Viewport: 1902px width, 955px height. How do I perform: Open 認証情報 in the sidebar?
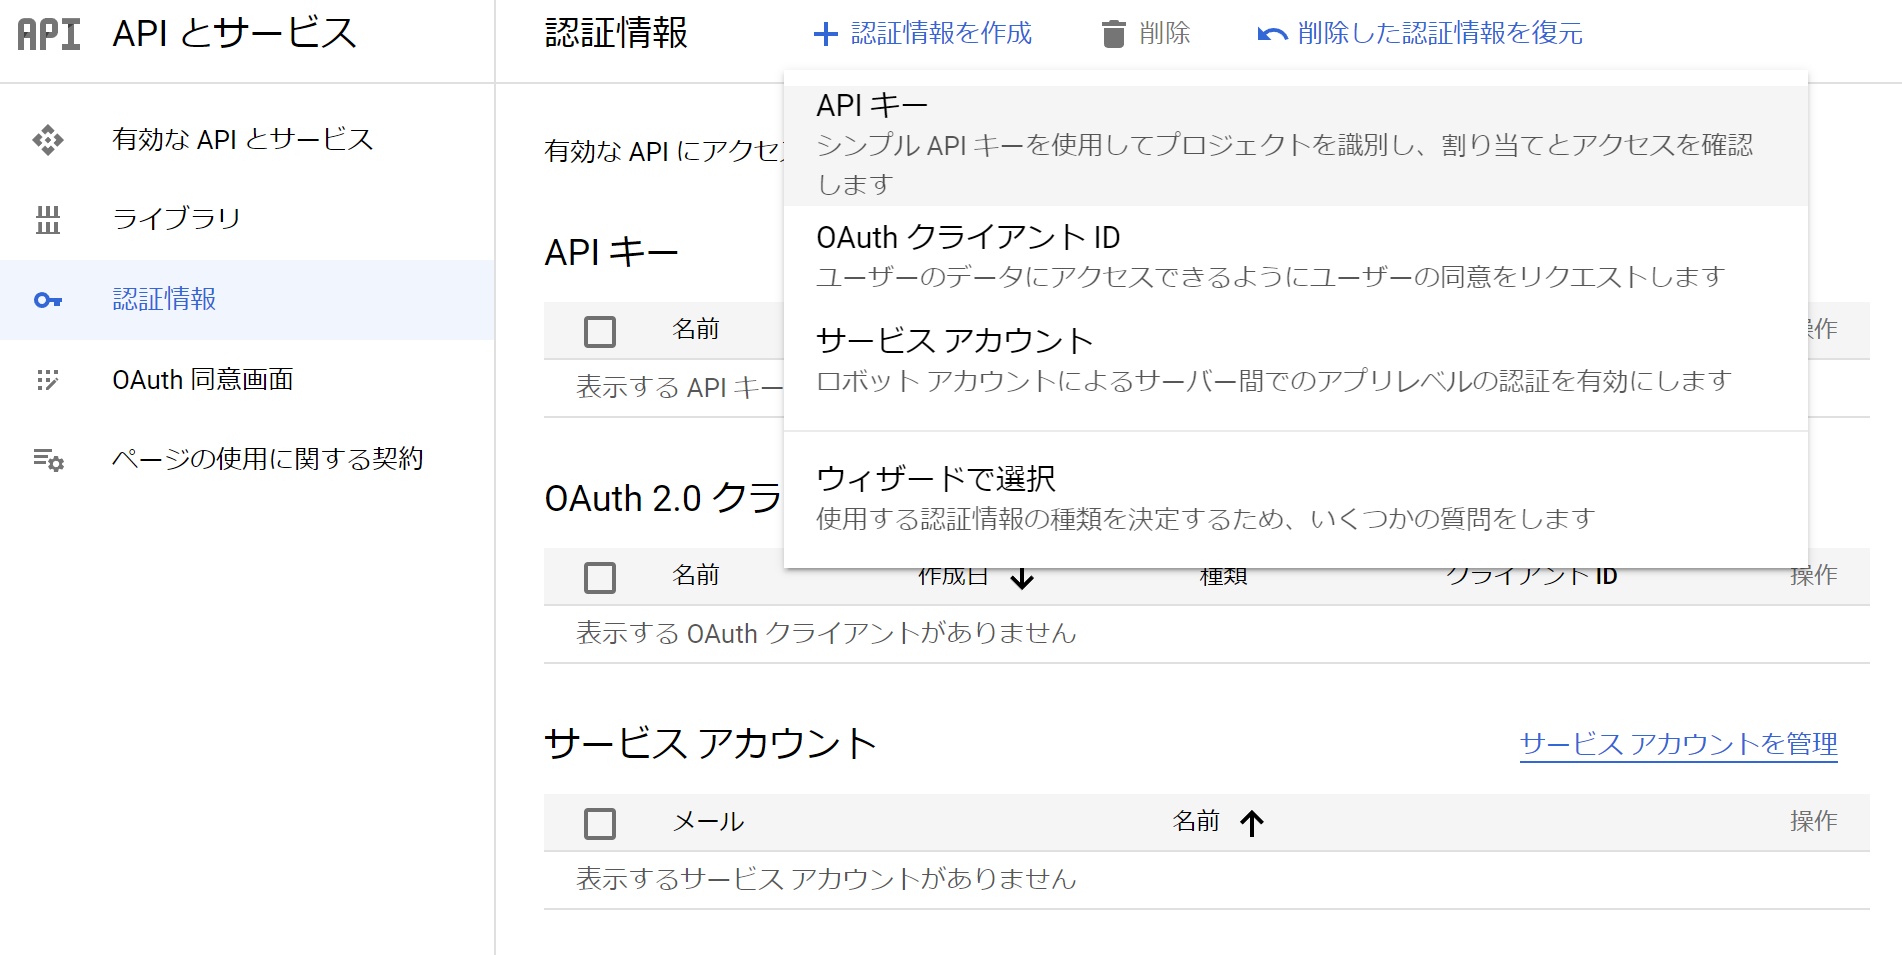(x=247, y=300)
